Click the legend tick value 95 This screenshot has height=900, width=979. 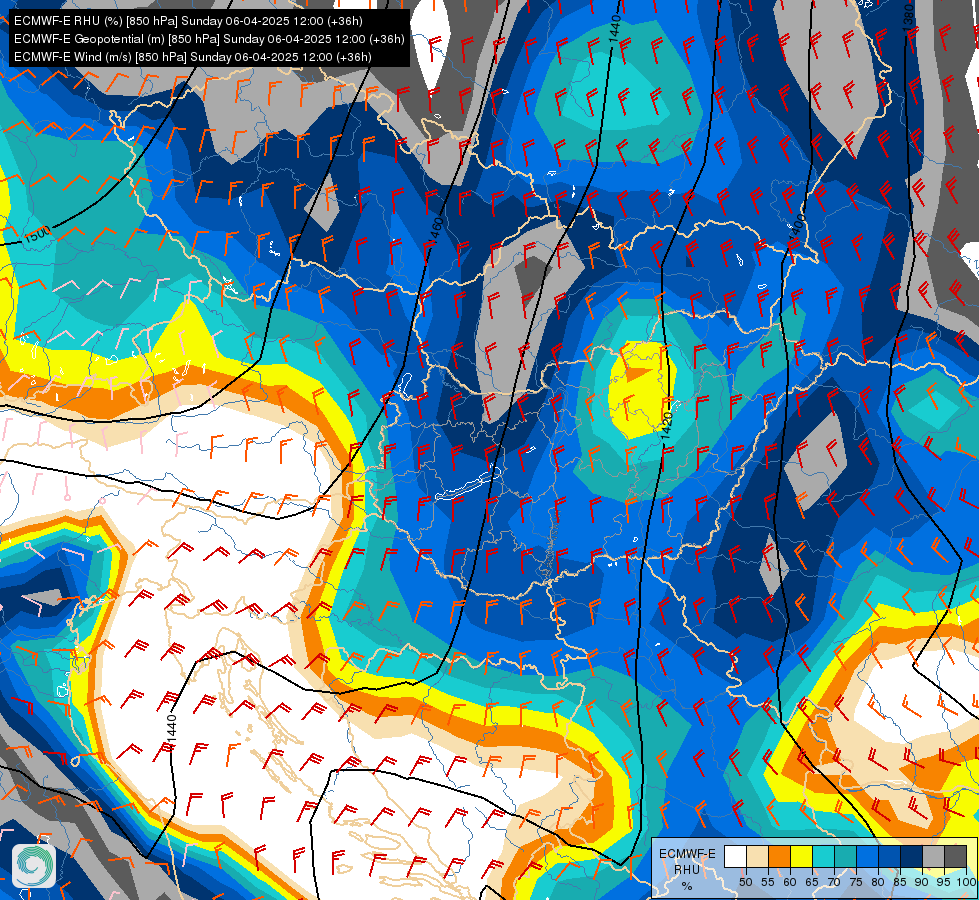[944, 882]
